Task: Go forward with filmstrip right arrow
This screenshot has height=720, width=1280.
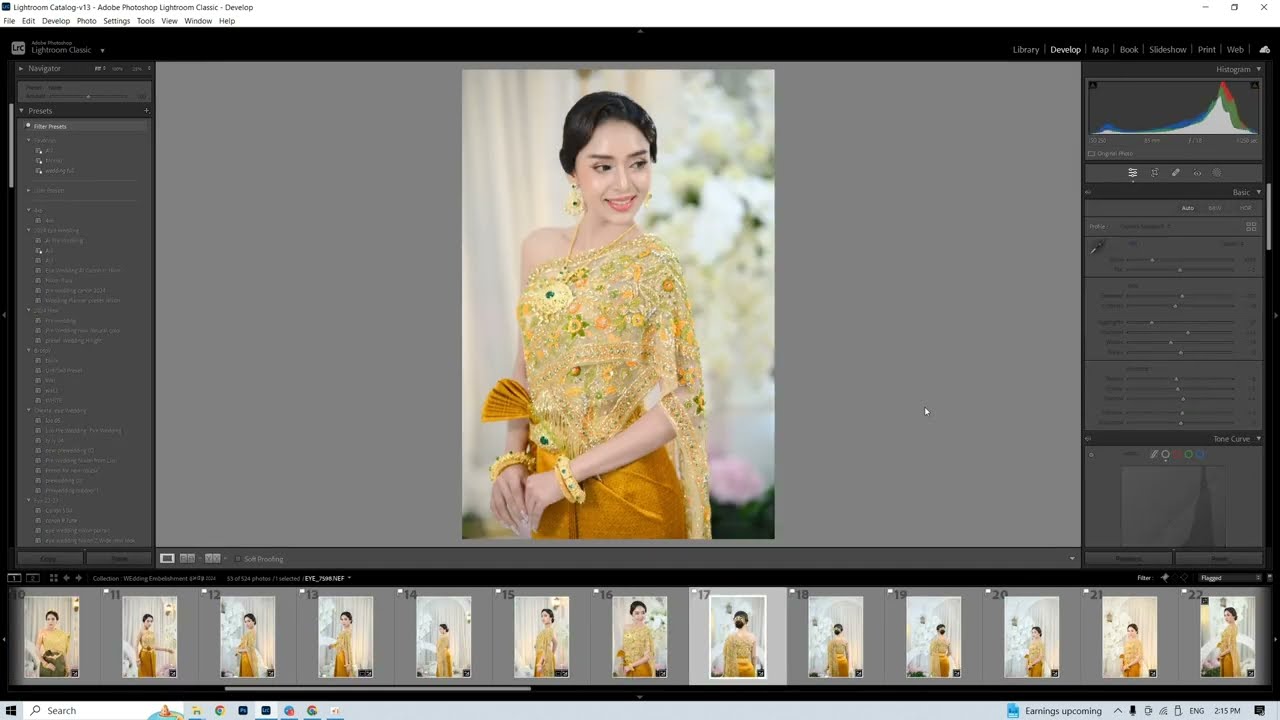Action: (78, 578)
